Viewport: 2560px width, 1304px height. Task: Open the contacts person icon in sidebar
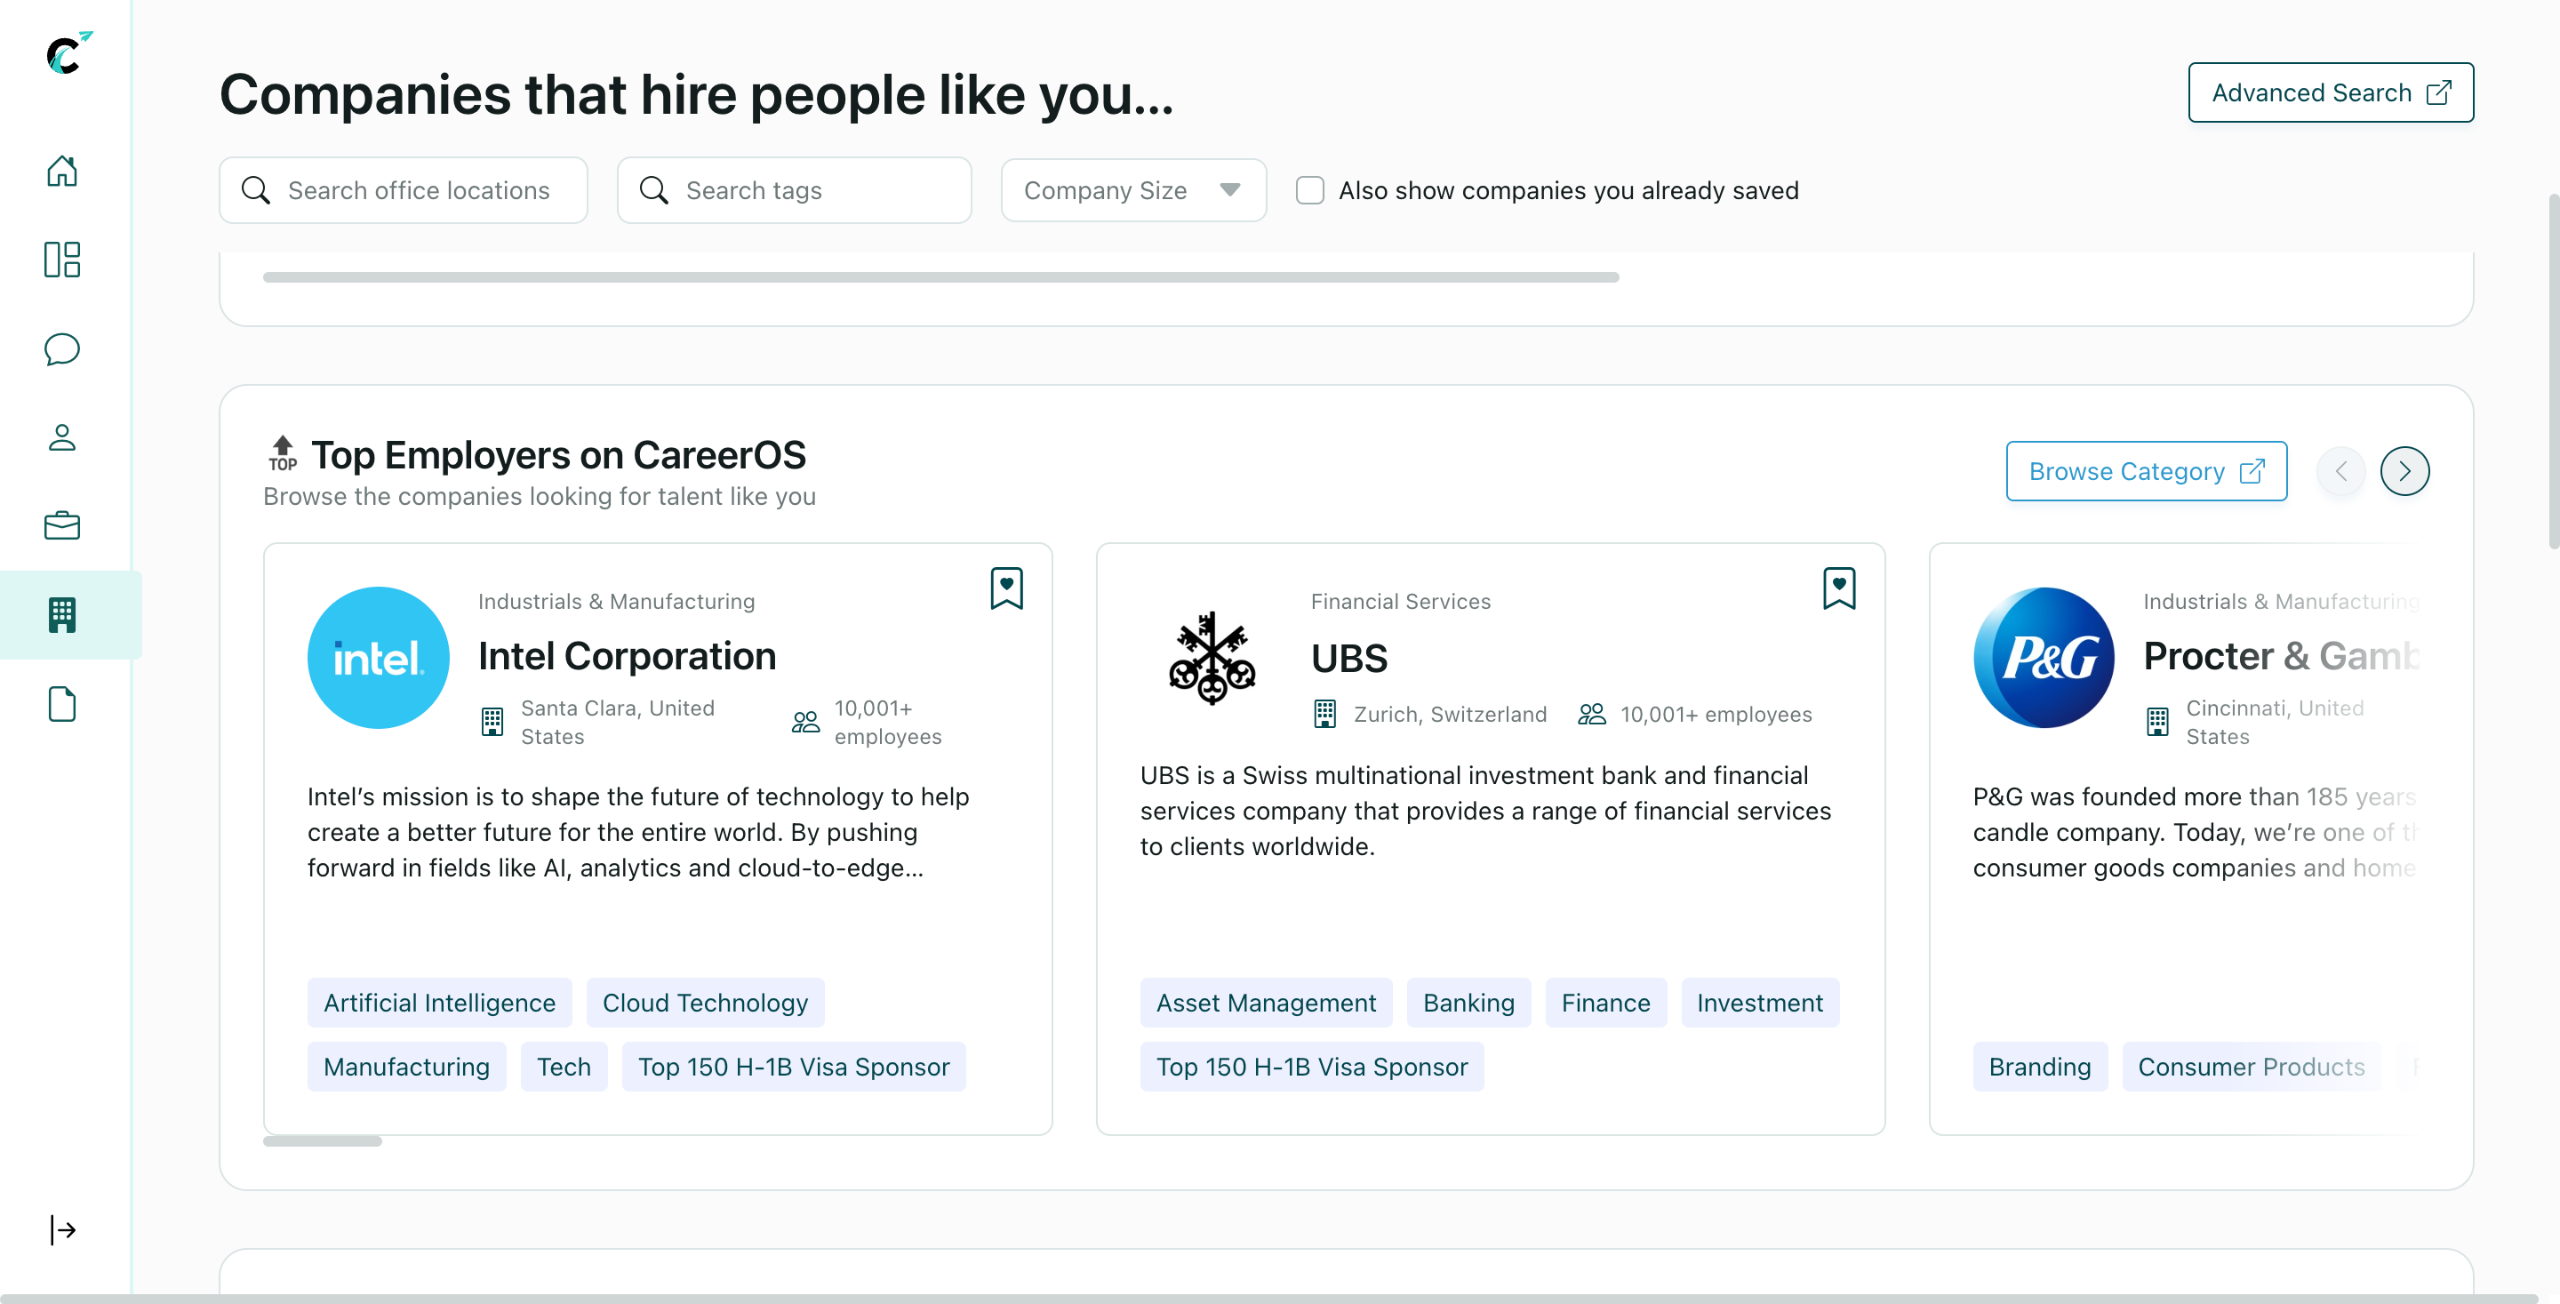pyautogui.click(x=62, y=437)
